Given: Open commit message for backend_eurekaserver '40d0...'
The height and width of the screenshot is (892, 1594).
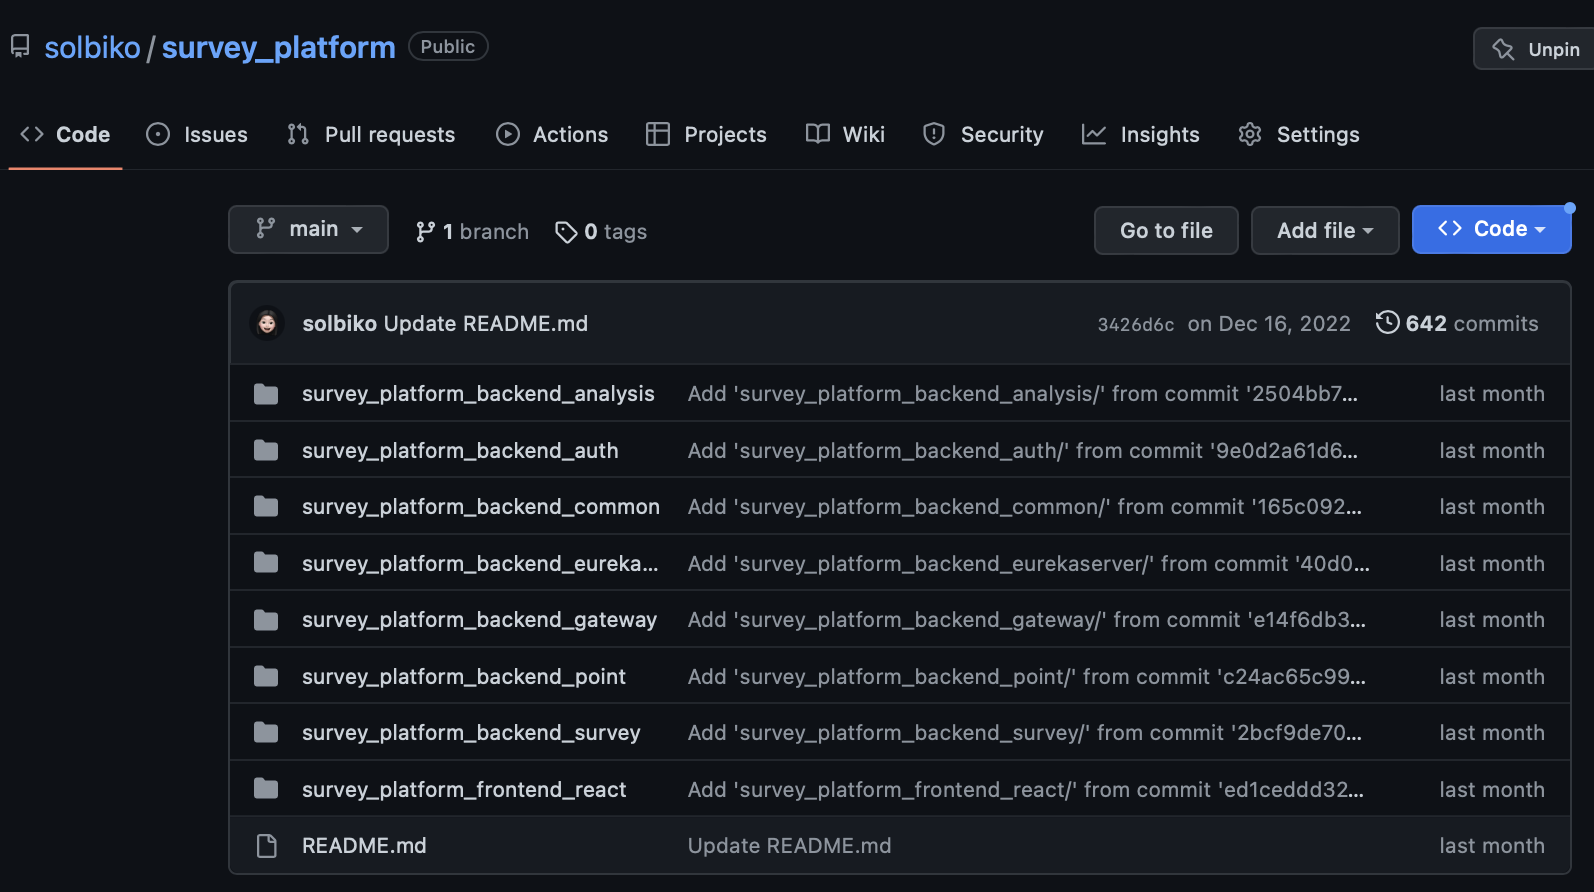Looking at the screenshot, I should point(1029,564).
